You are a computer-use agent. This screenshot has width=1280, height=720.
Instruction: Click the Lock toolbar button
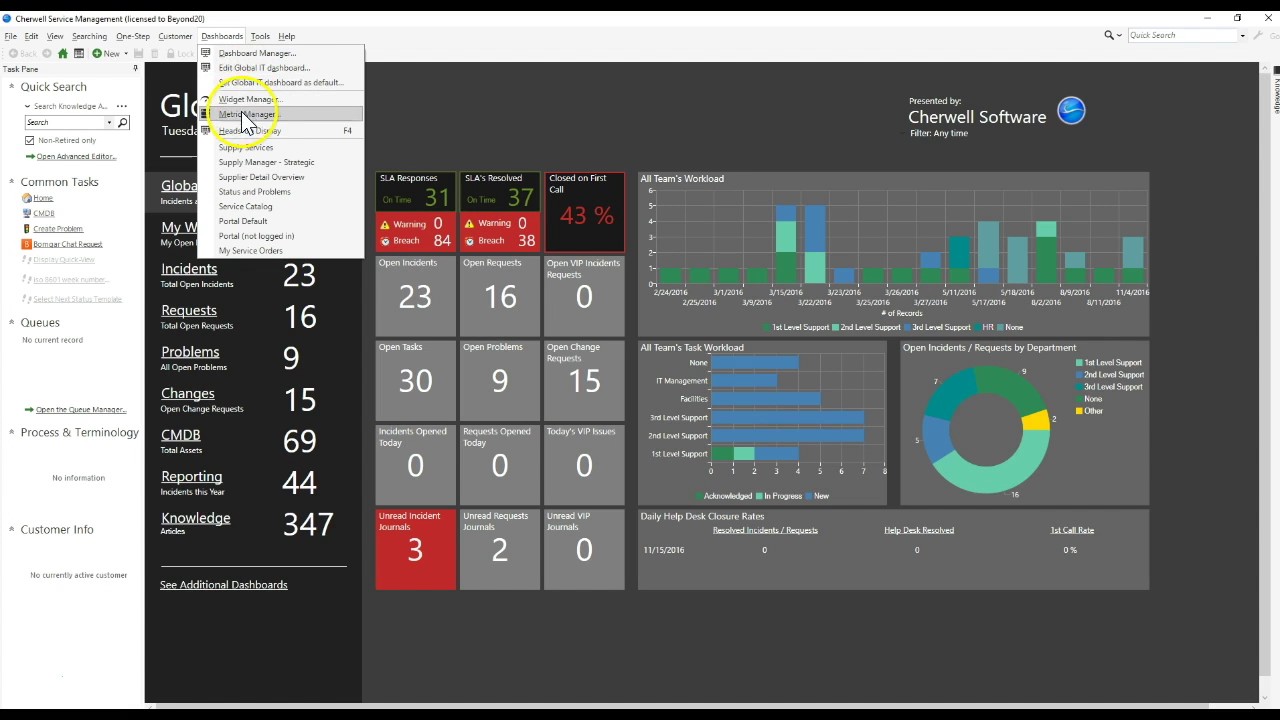point(179,54)
